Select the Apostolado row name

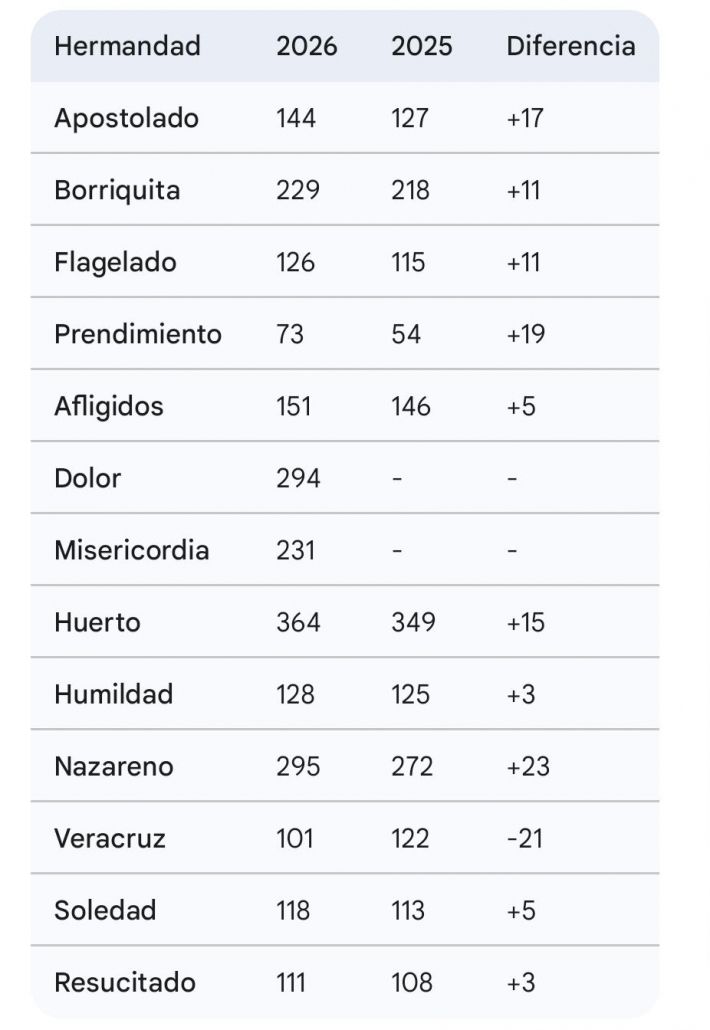(126, 118)
